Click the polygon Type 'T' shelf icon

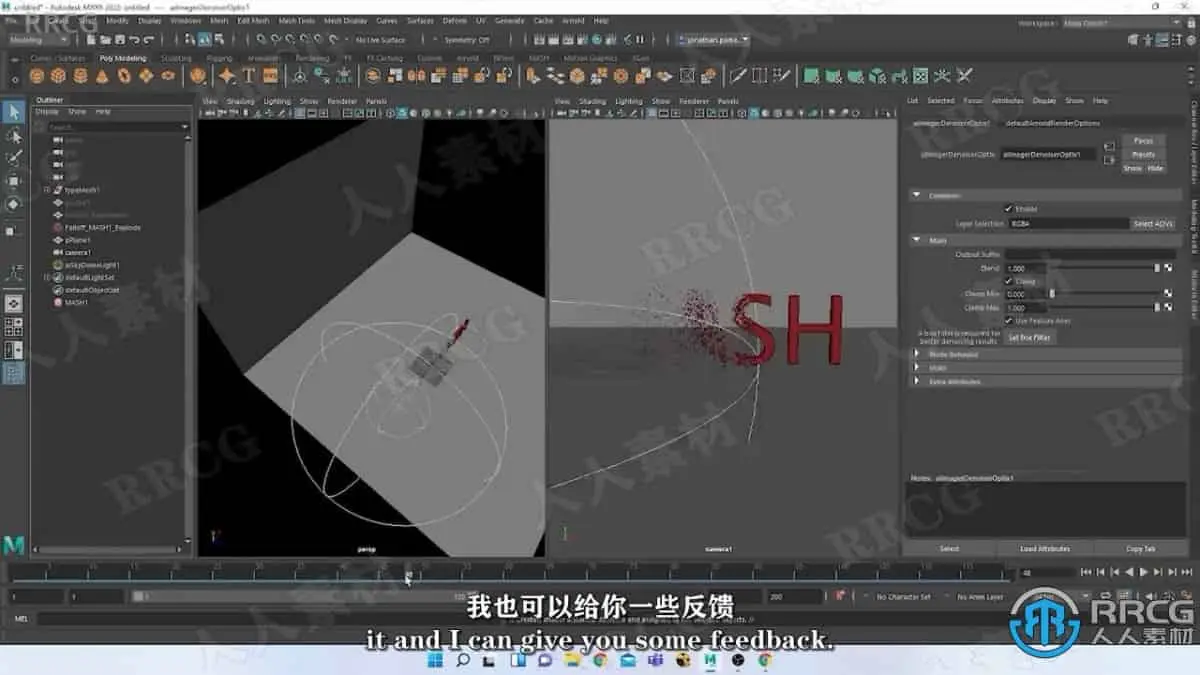point(248,76)
